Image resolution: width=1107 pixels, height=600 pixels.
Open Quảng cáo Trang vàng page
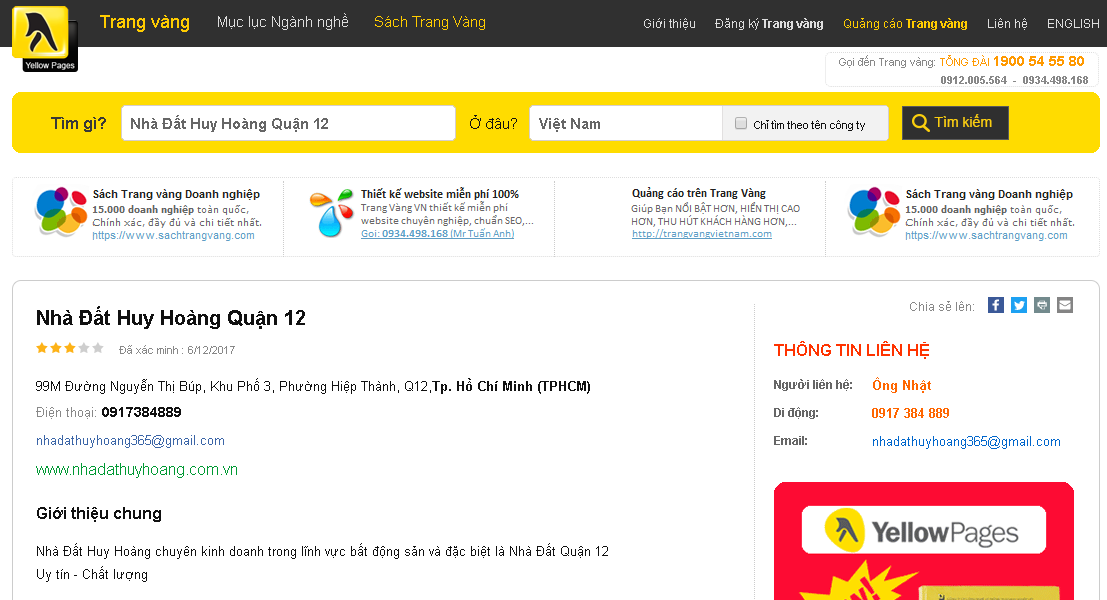pyautogui.click(x=905, y=24)
